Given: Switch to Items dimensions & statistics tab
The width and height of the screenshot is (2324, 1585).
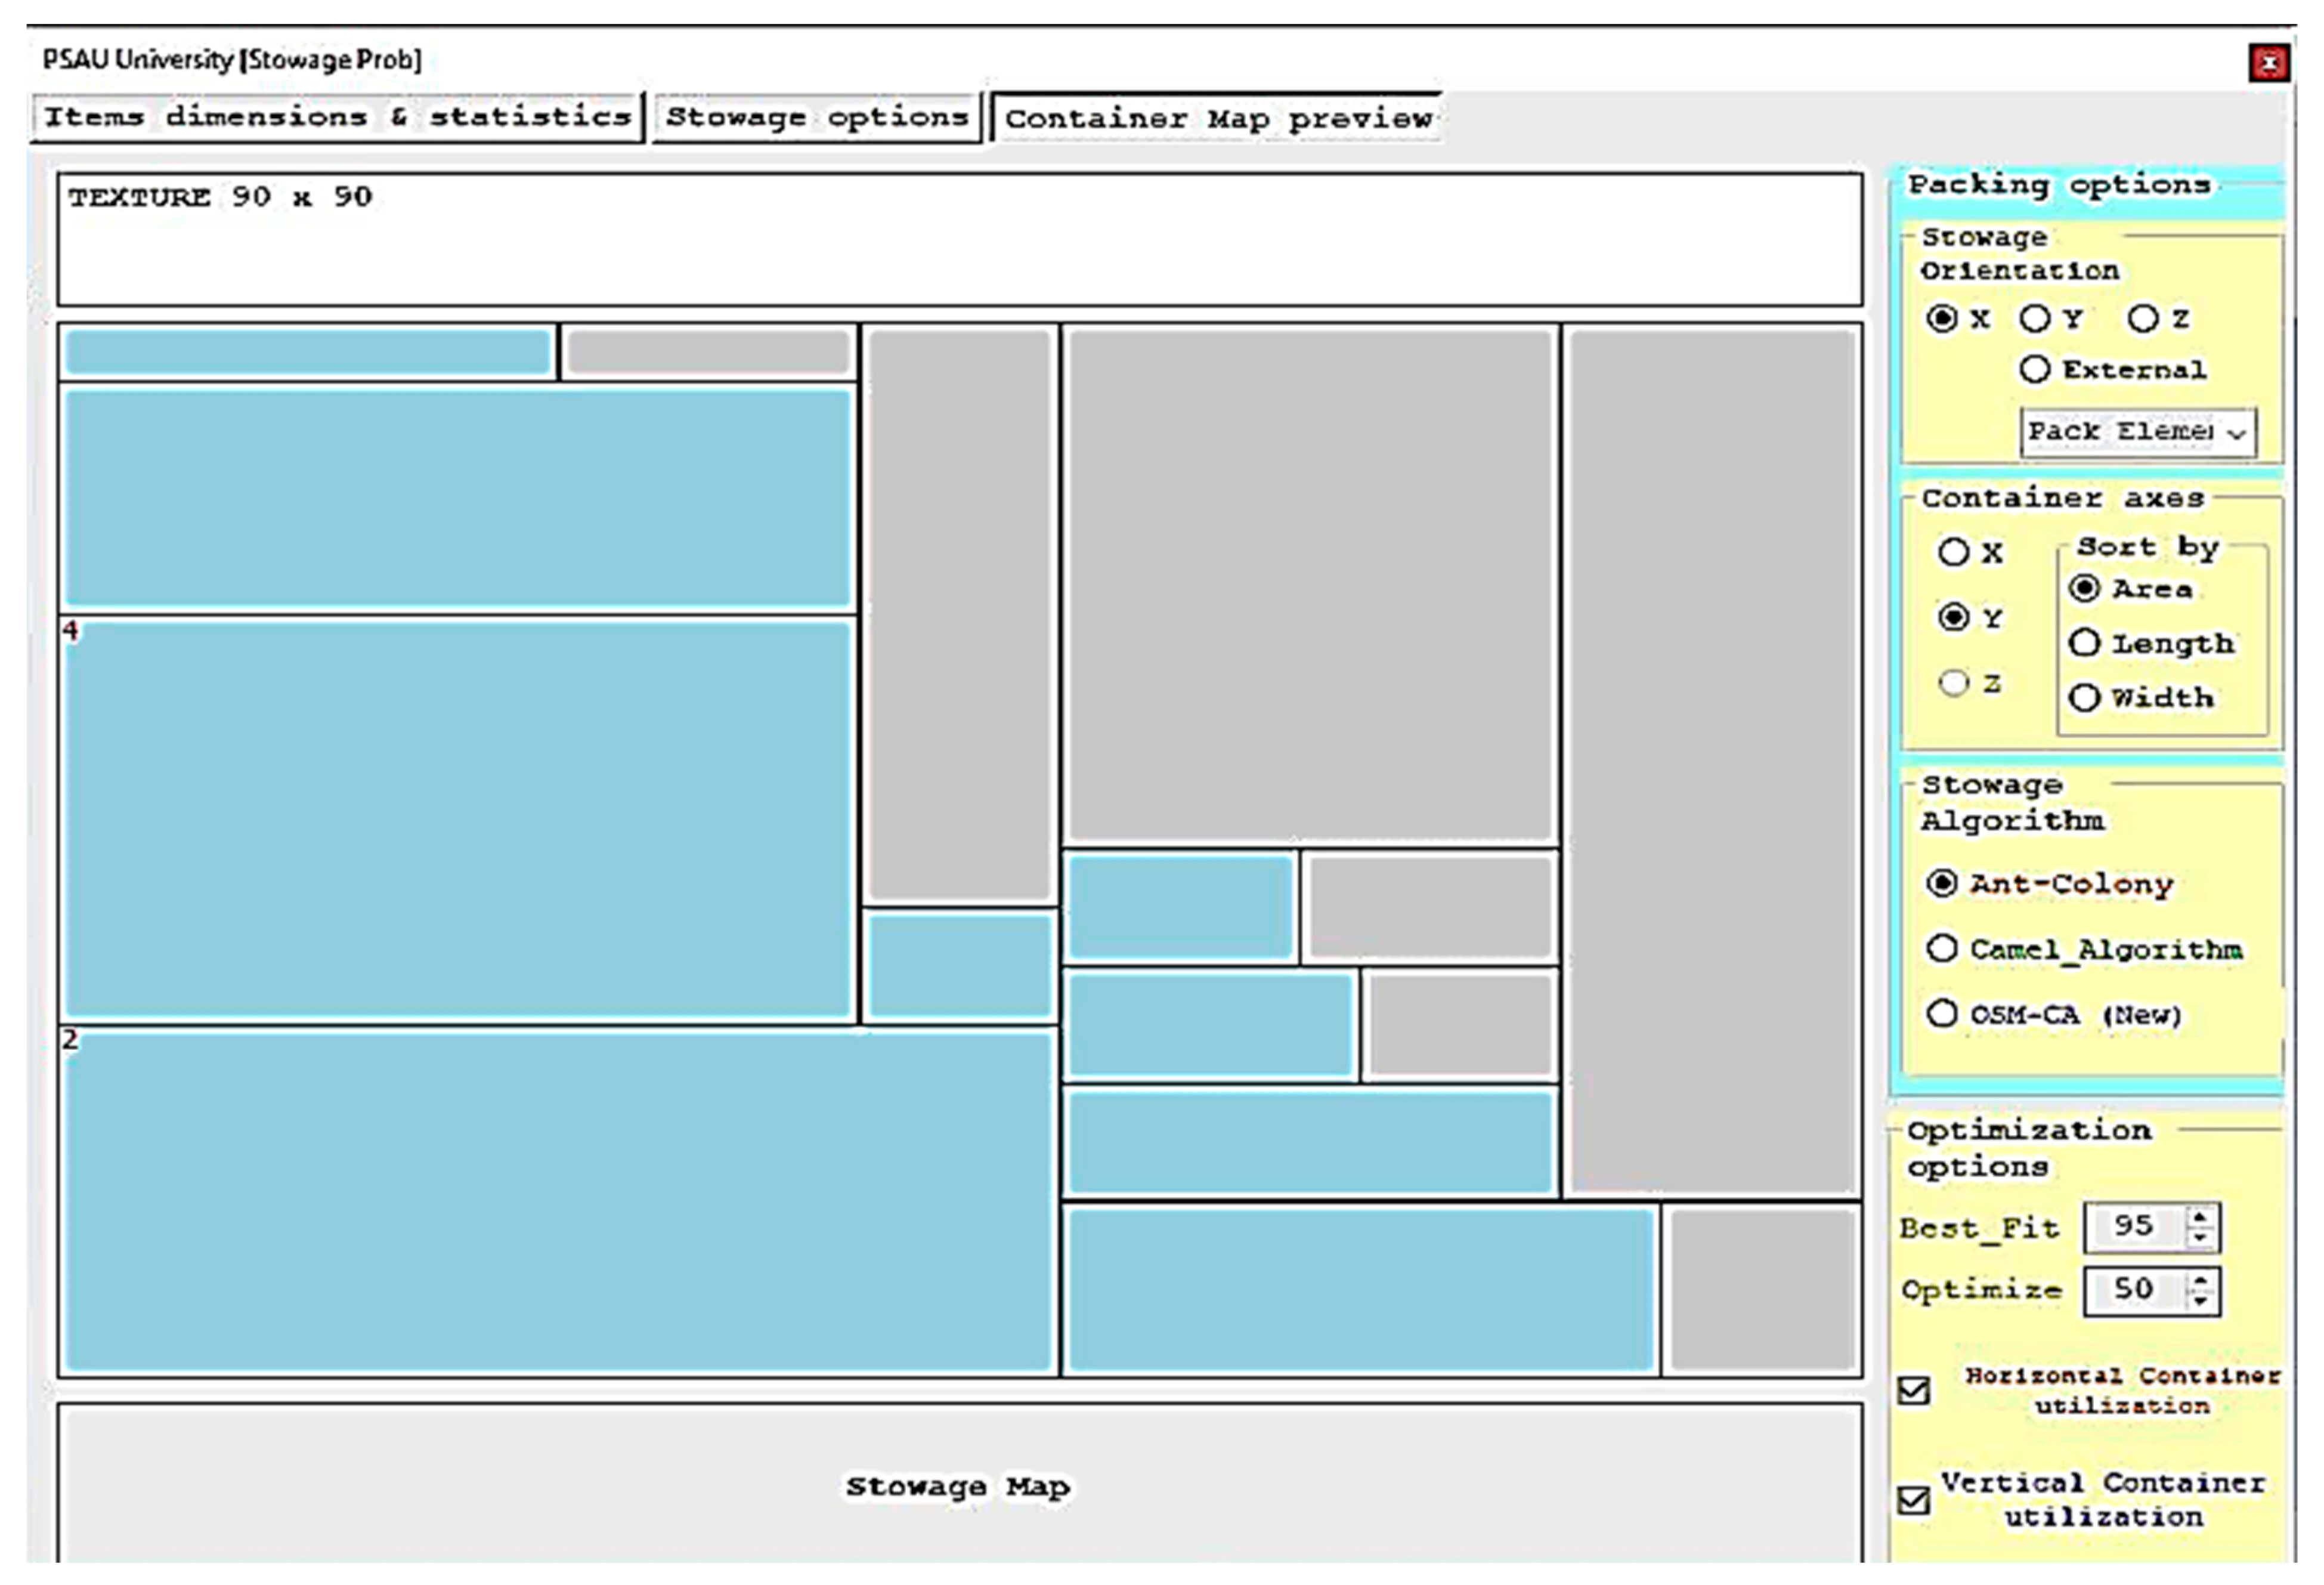Looking at the screenshot, I should (337, 118).
